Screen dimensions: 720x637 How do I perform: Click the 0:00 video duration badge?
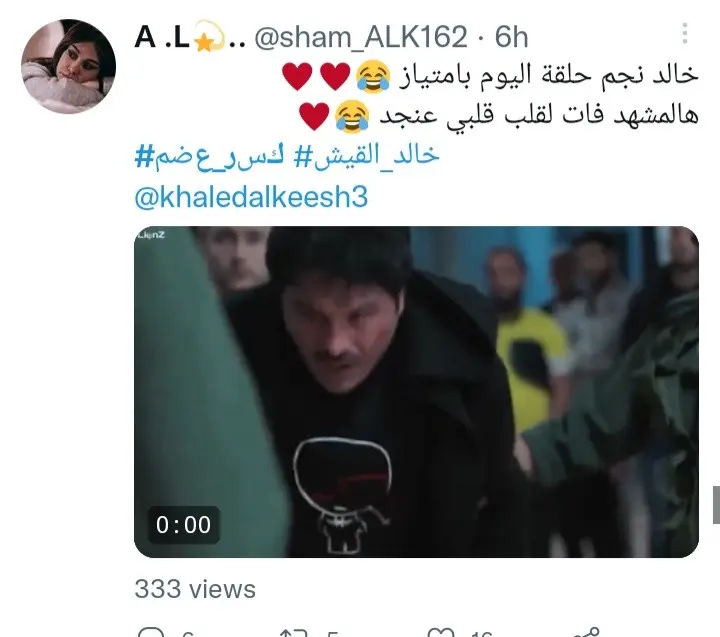tap(183, 524)
